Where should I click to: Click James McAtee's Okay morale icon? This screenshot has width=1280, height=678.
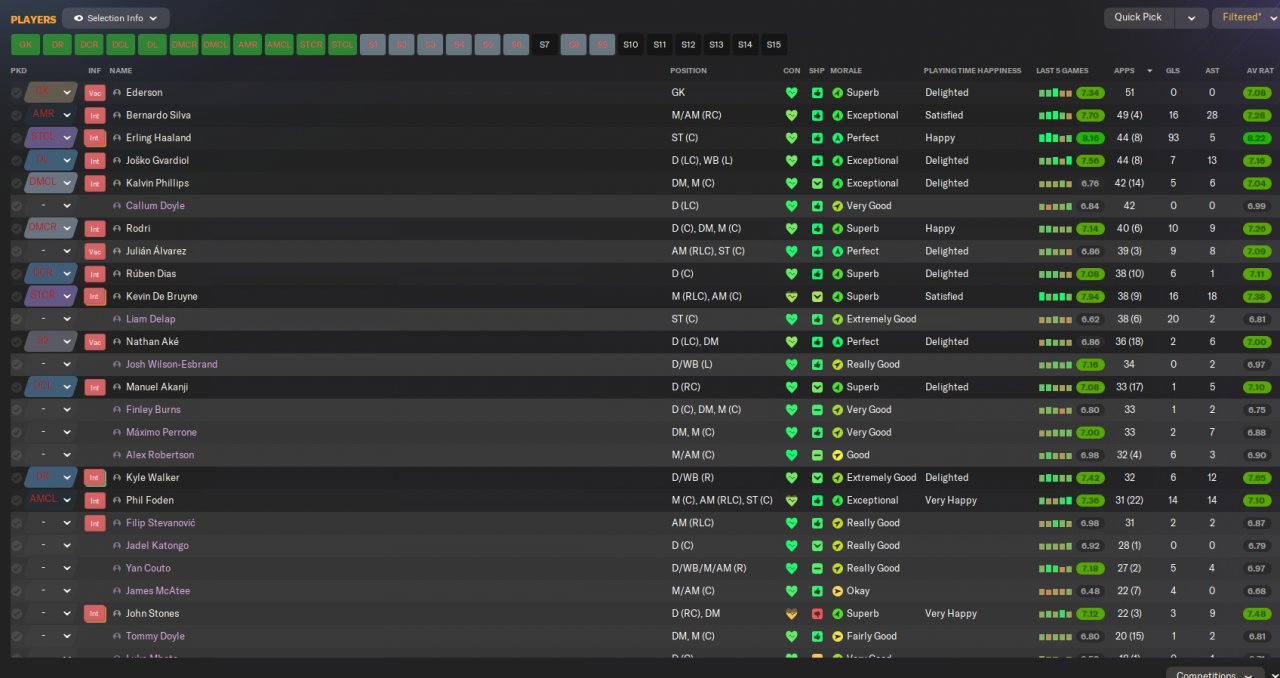(837, 591)
